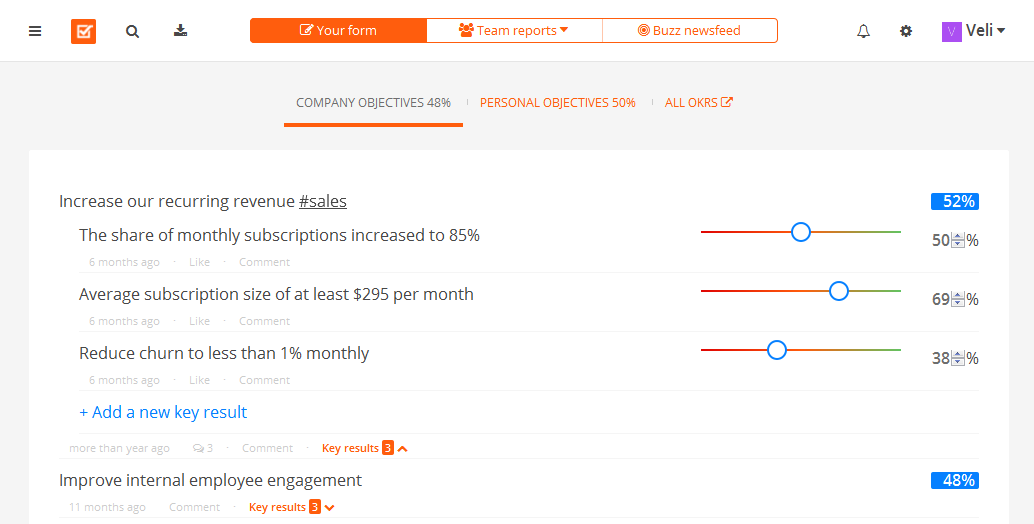Open notifications bell
This screenshot has height=524, width=1034.
coord(864,31)
